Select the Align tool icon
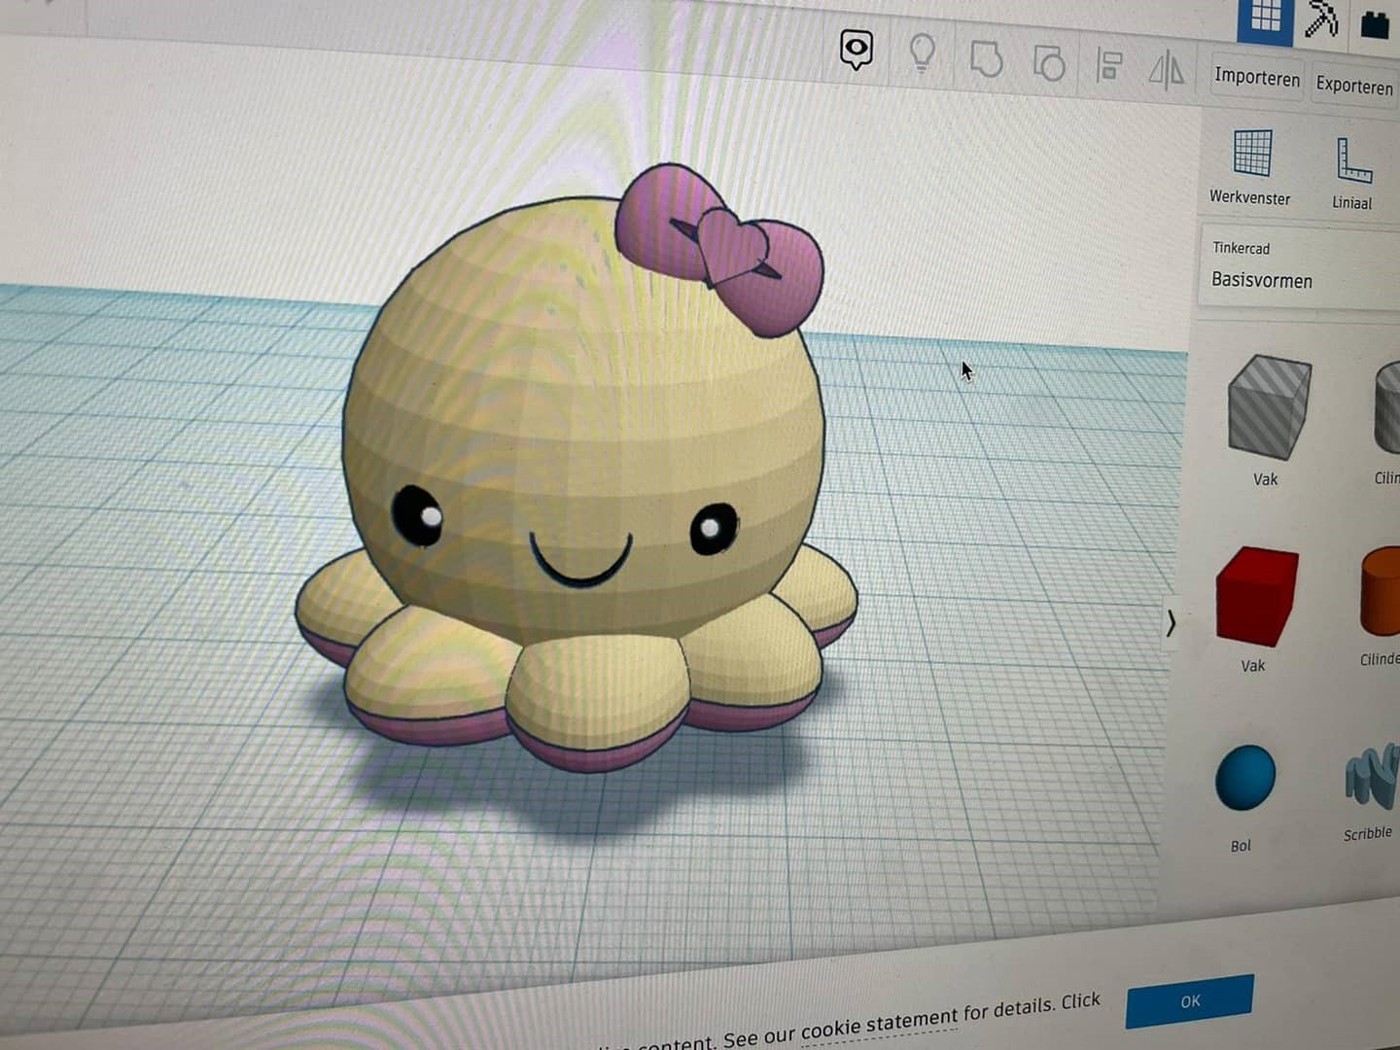This screenshot has height=1050, width=1400. pos(1109,67)
